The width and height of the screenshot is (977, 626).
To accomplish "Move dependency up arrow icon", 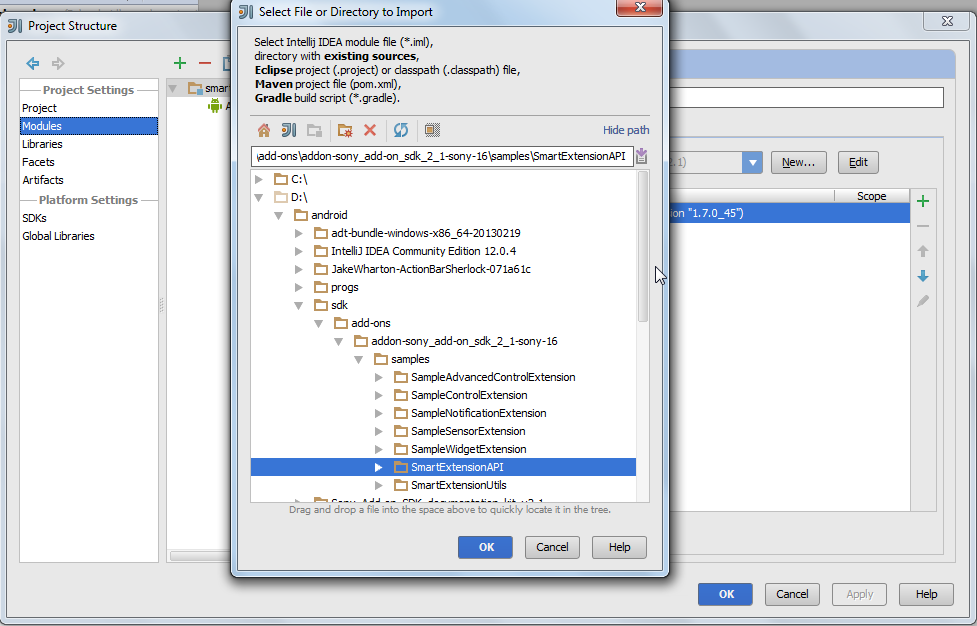I will tap(923, 251).
